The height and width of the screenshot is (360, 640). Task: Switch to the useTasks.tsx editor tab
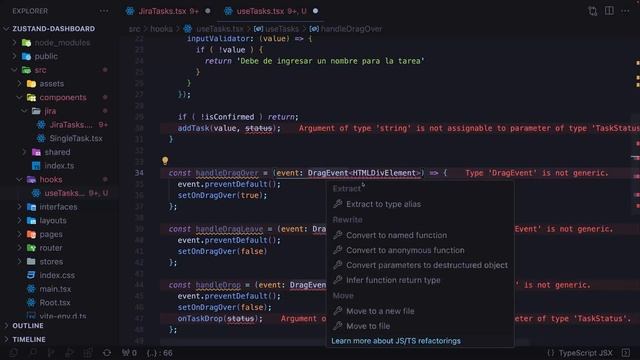click(x=271, y=11)
